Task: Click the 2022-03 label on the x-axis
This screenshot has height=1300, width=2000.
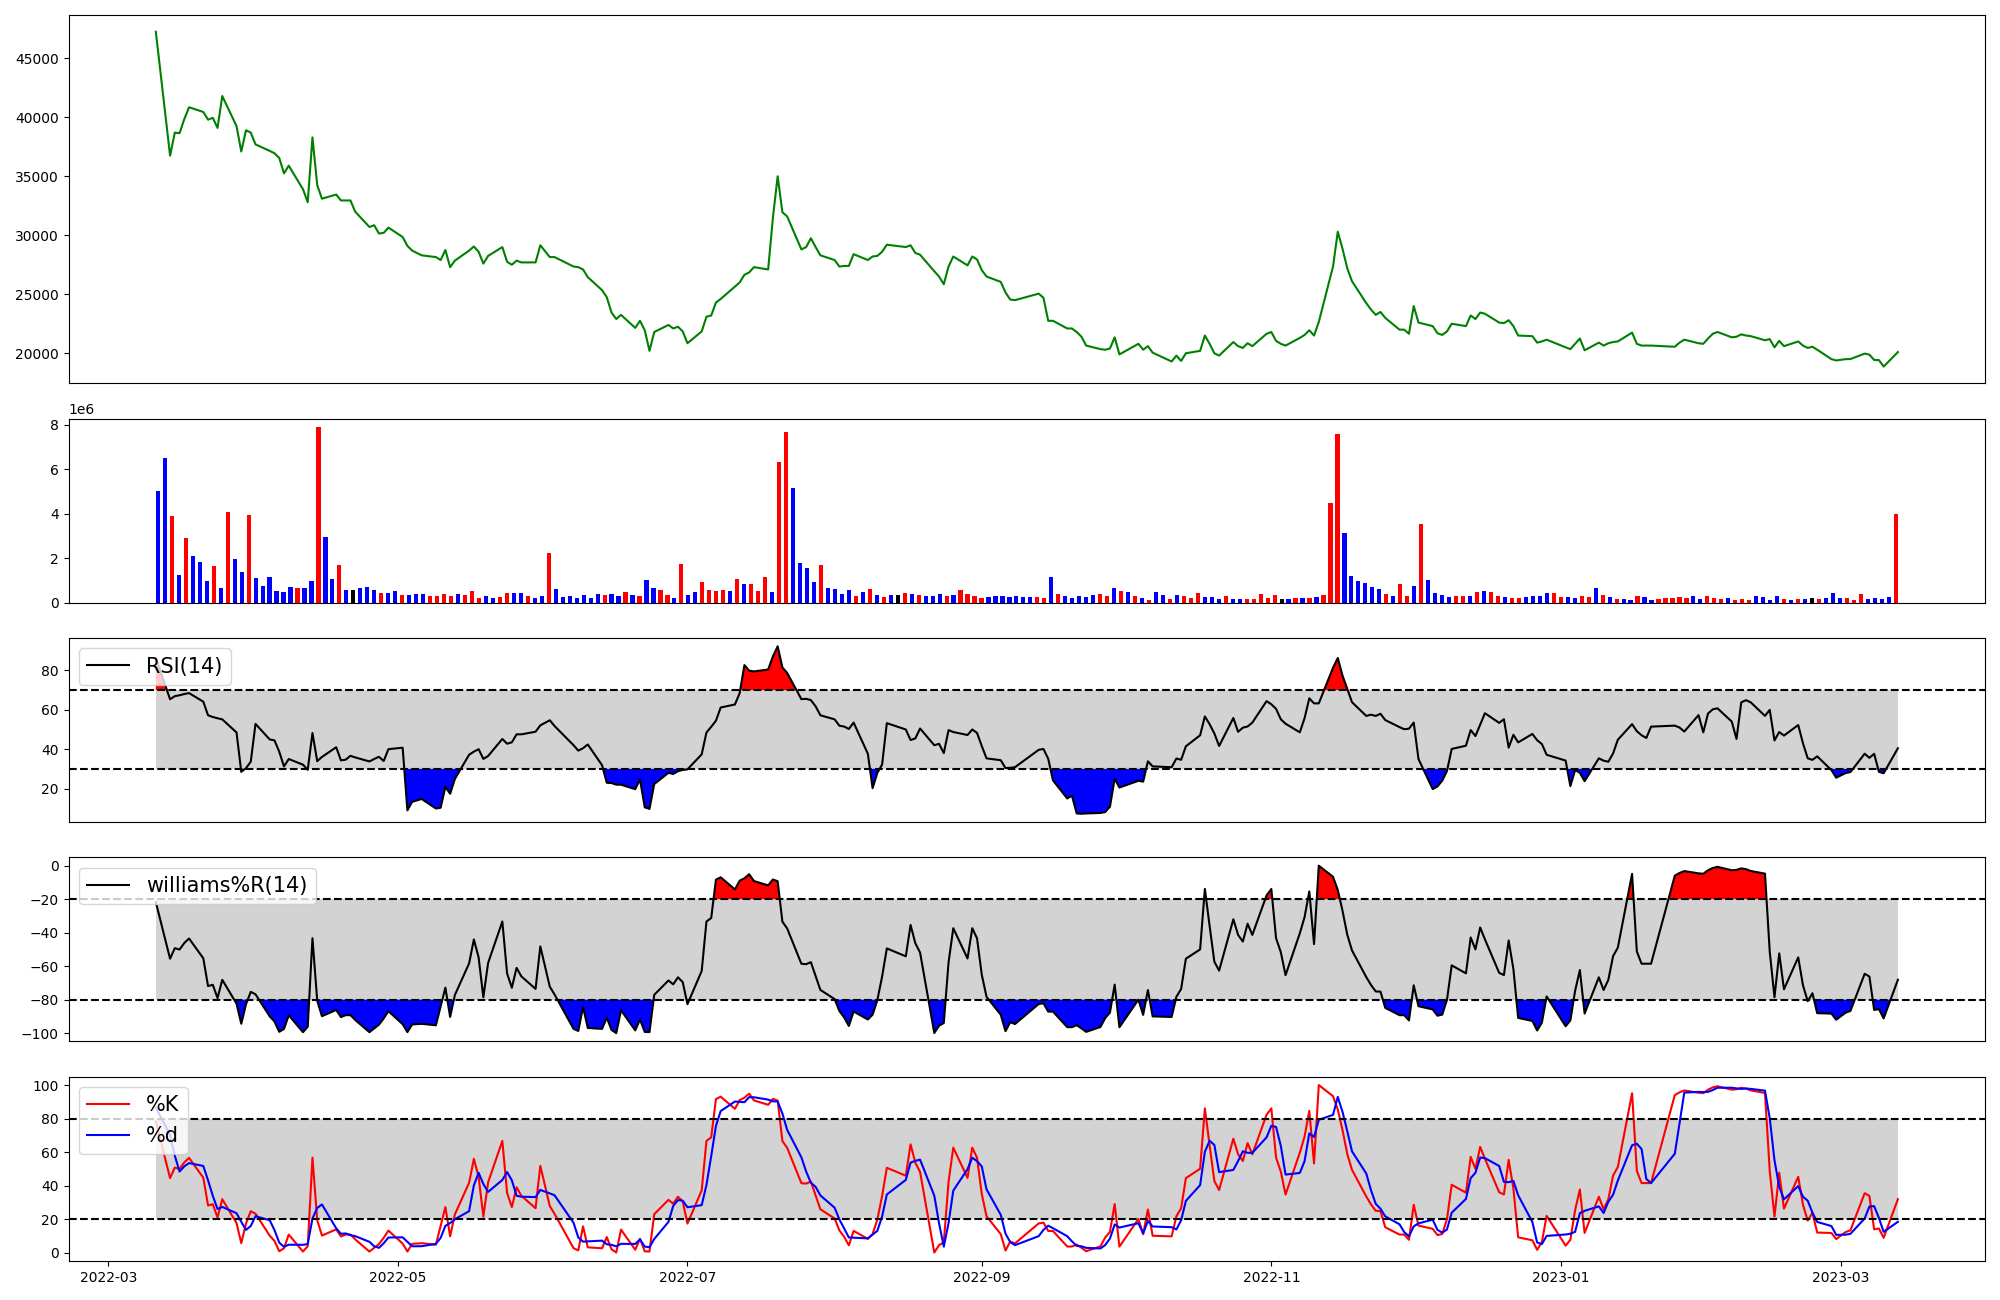Action: coord(108,1277)
